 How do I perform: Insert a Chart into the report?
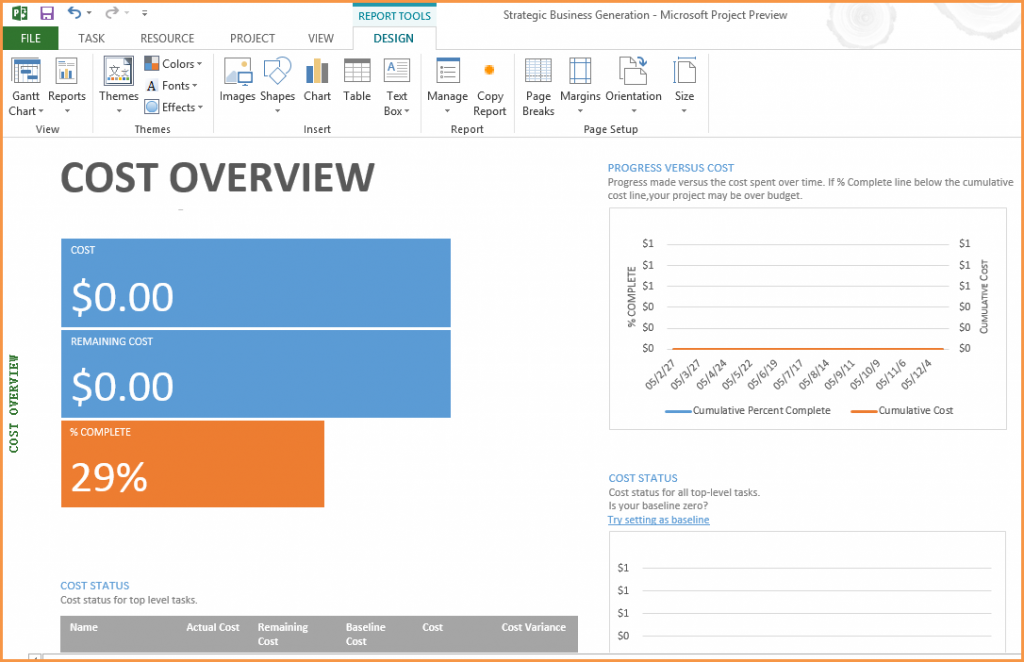317,71
